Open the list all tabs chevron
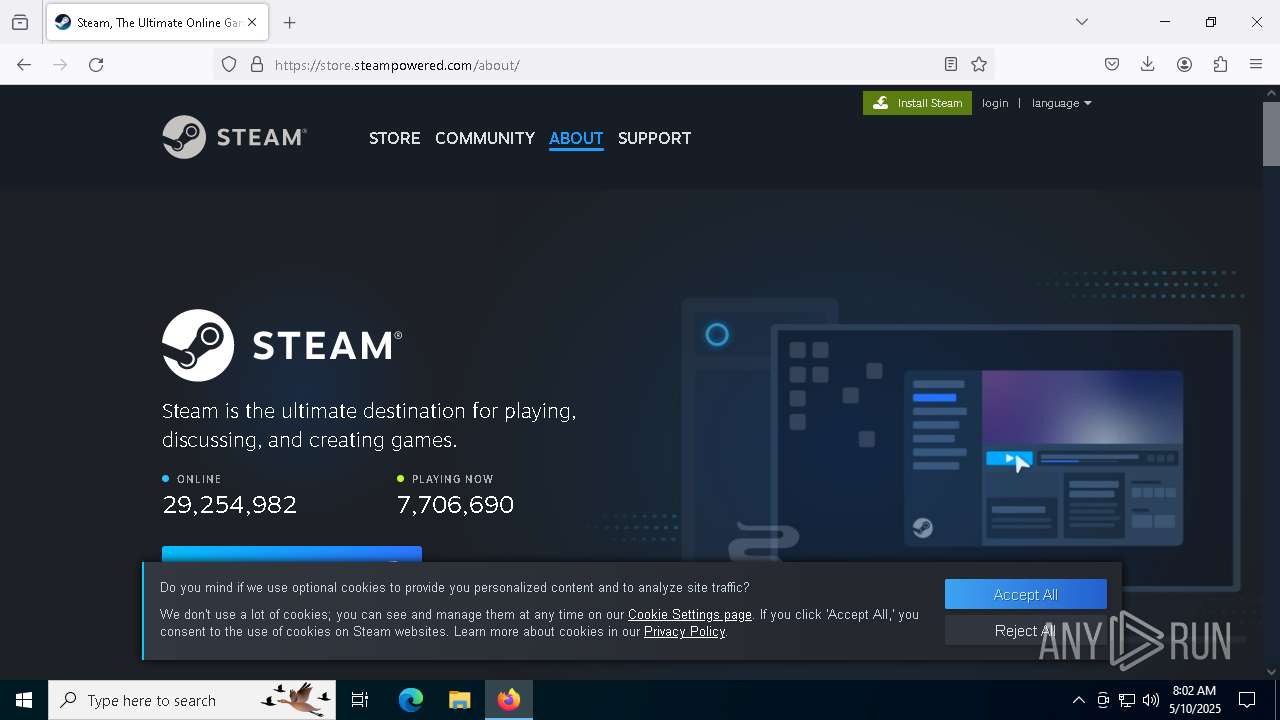The height and width of the screenshot is (720, 1280). pyautogui.click(x=1082, y=22)
